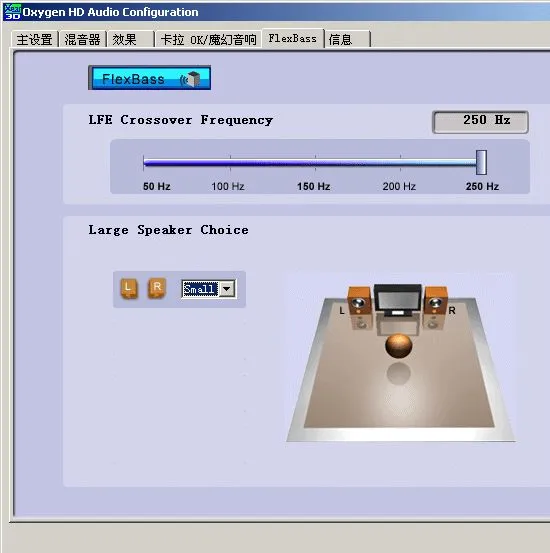Click the 250 Hz frequency value field
This screenshot has height=553, width=550.
pos(480,122)
